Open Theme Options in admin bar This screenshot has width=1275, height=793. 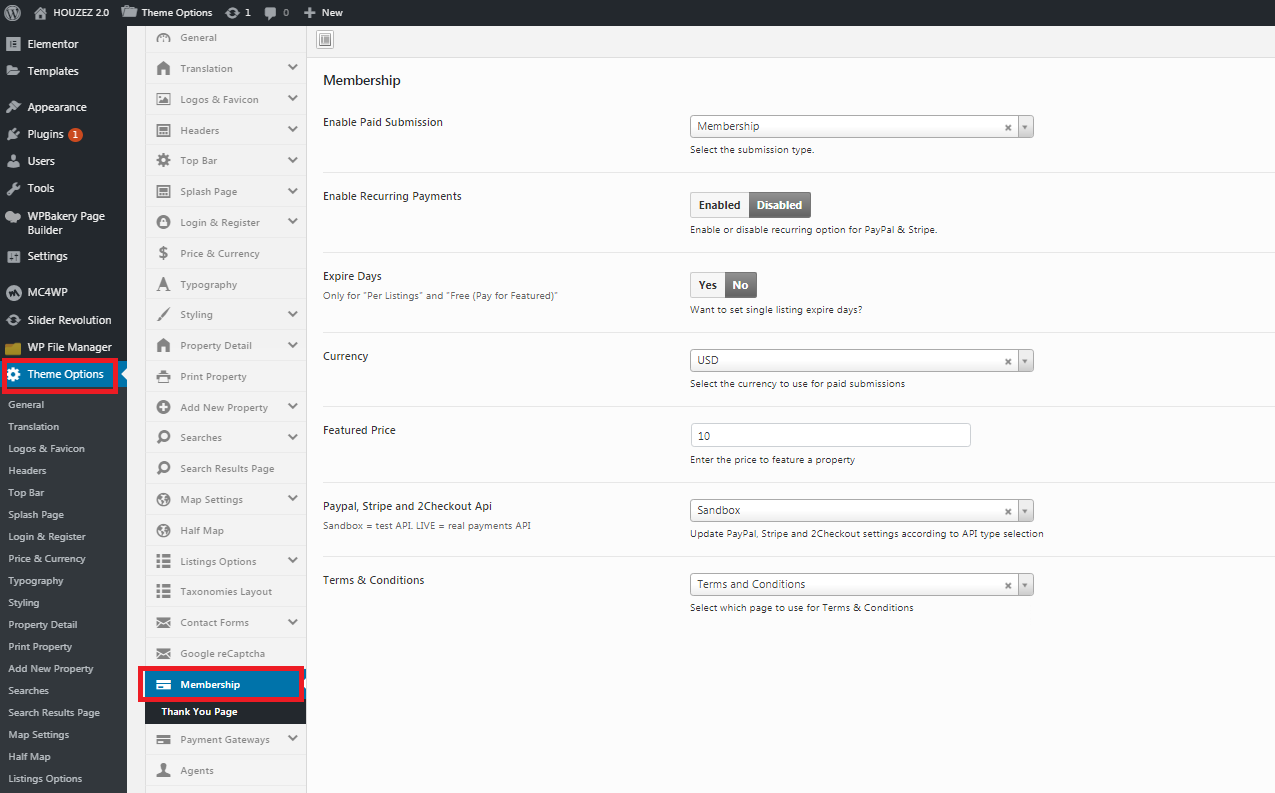(x=167, y=12)
